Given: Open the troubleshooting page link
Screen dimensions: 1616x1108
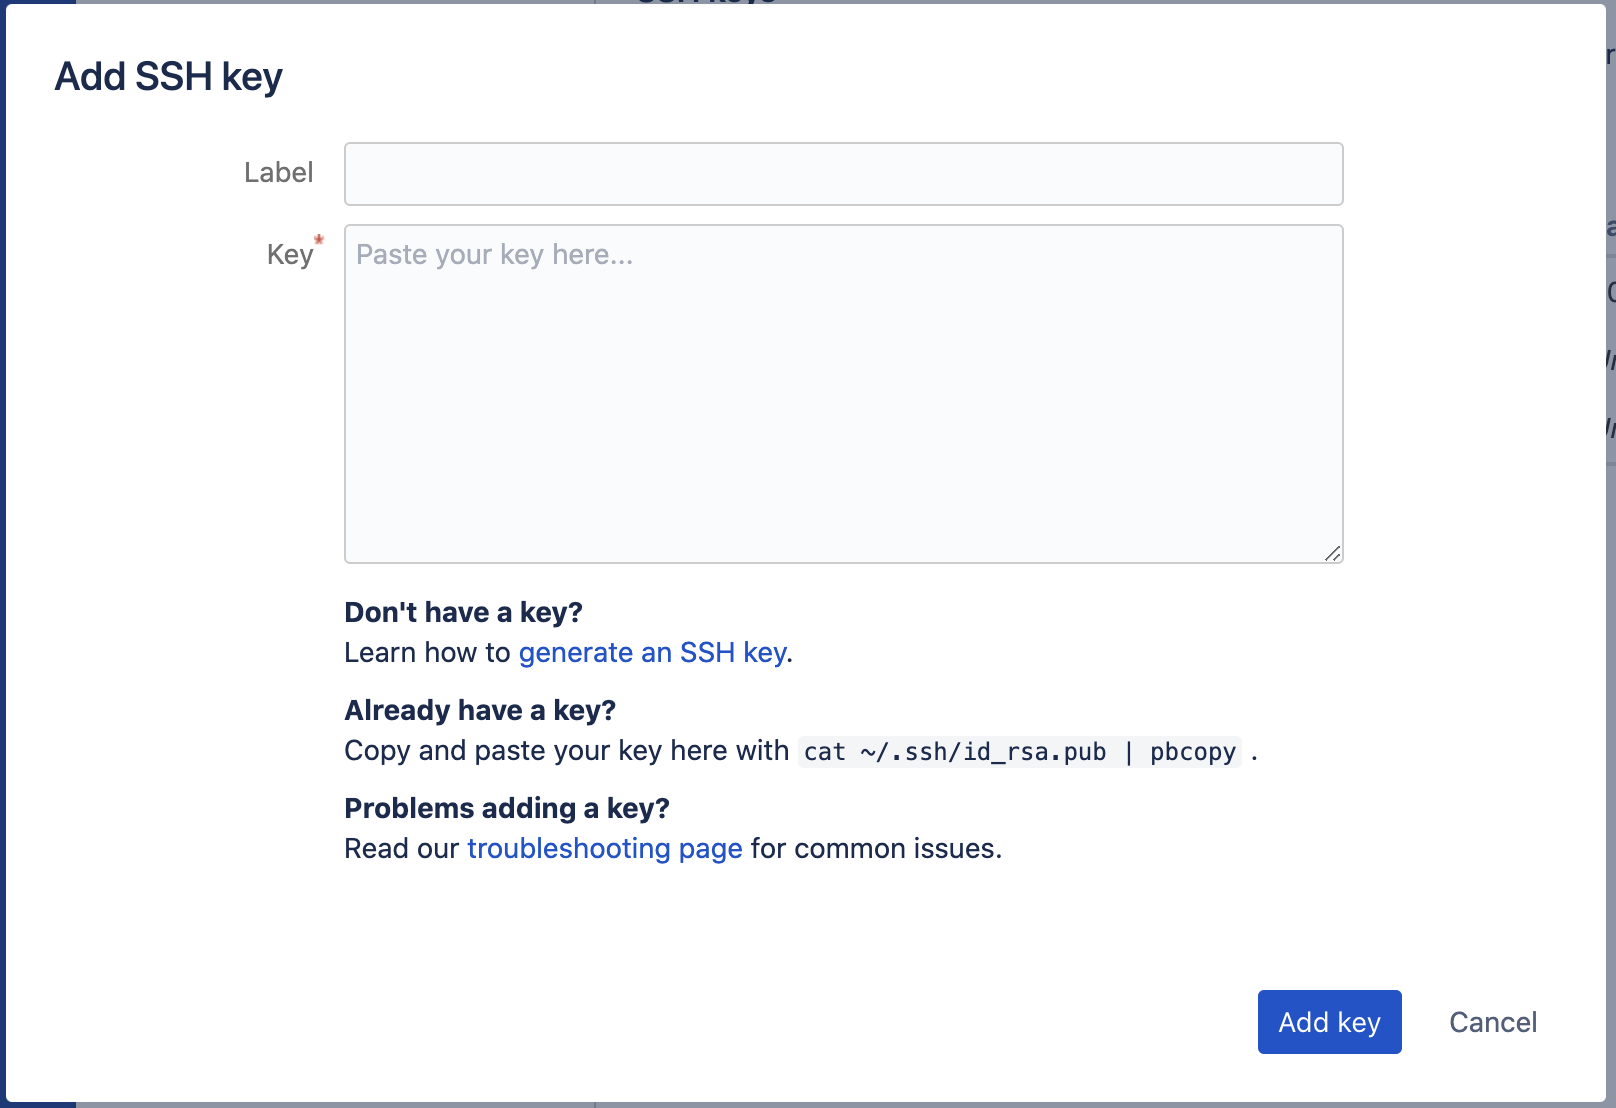Looking at the screenshot, I should [x=605, y=848].
